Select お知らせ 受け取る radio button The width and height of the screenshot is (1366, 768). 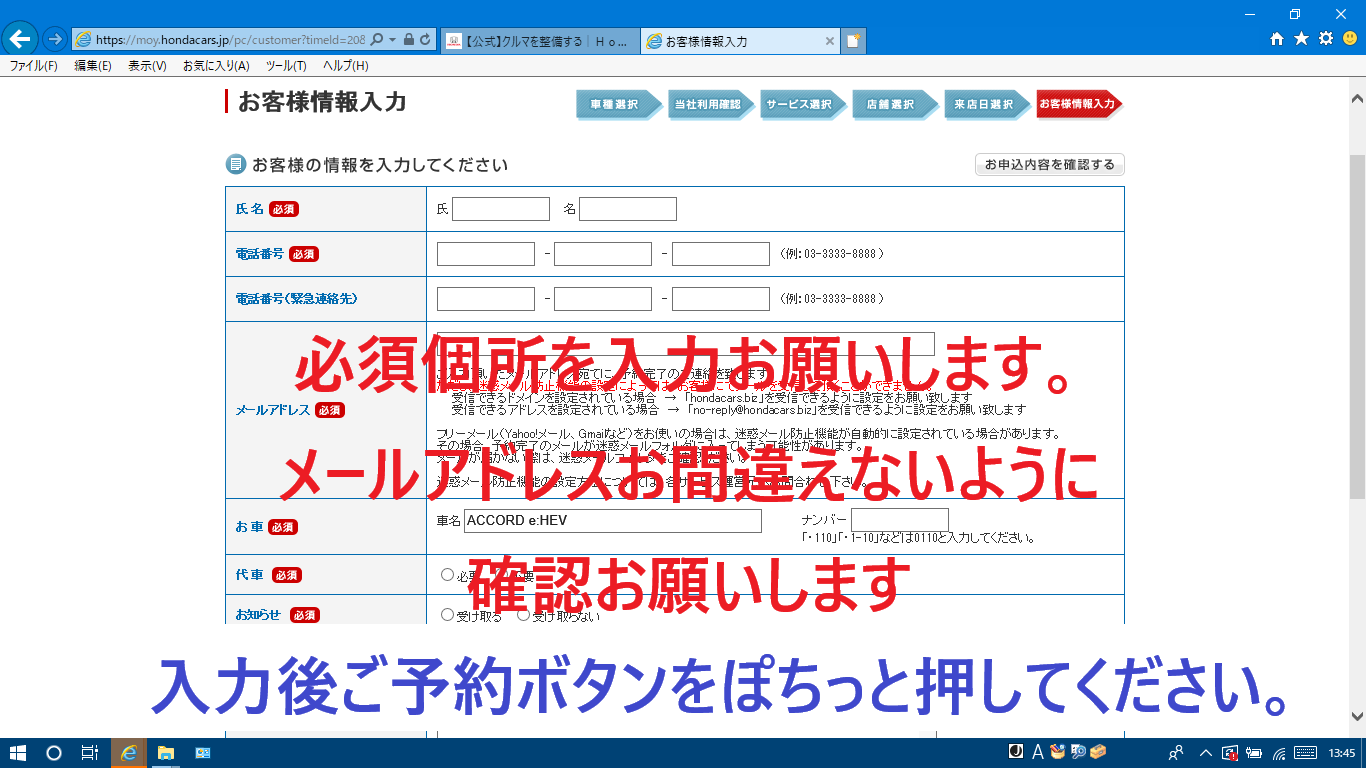coord(447,614)
